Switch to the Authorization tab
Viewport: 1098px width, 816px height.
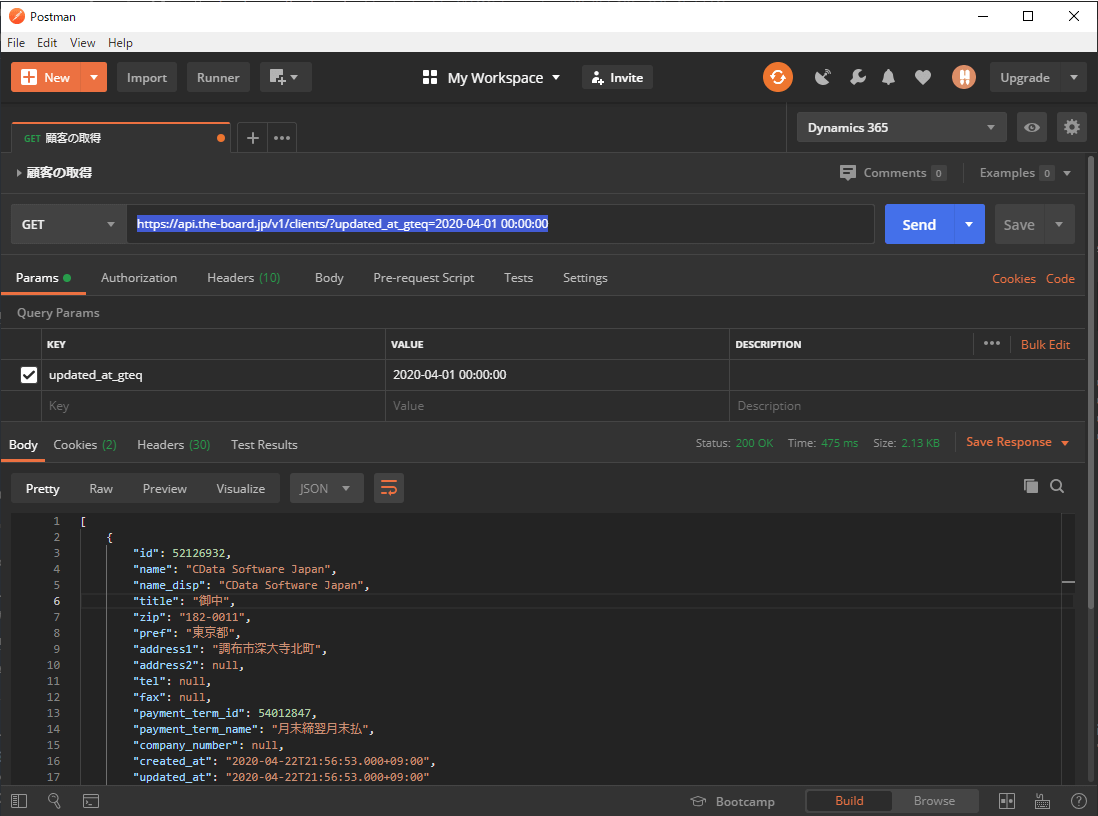[x=139, y=278]
